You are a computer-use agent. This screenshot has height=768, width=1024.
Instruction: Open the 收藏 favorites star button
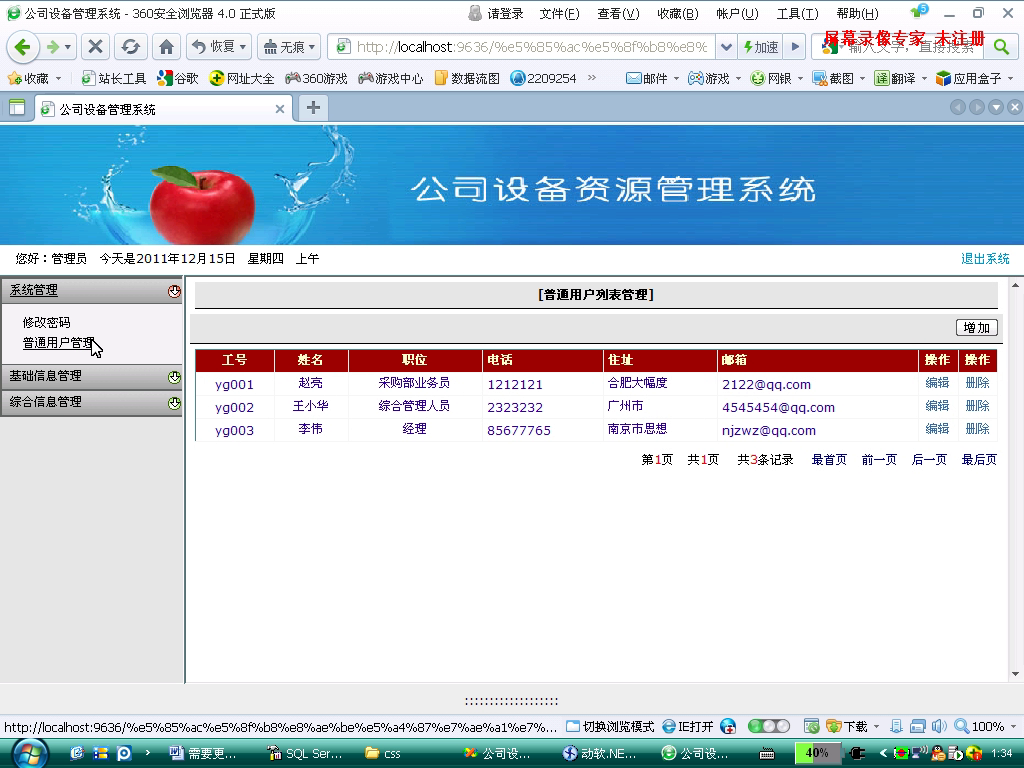click(28, 78)
